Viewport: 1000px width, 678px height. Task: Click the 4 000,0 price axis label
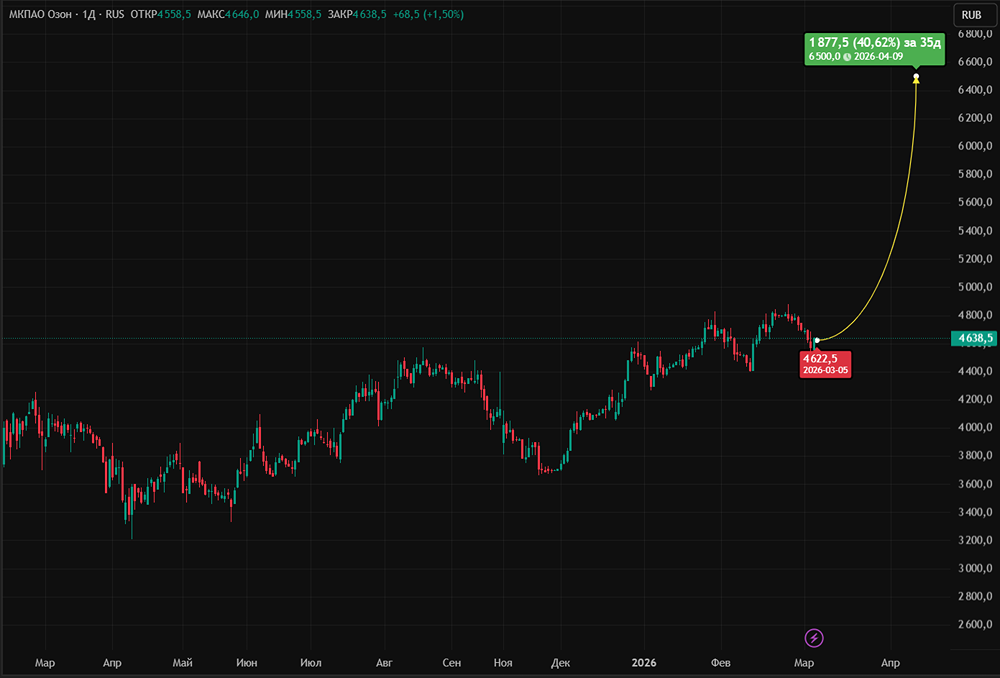pos(975,427)
